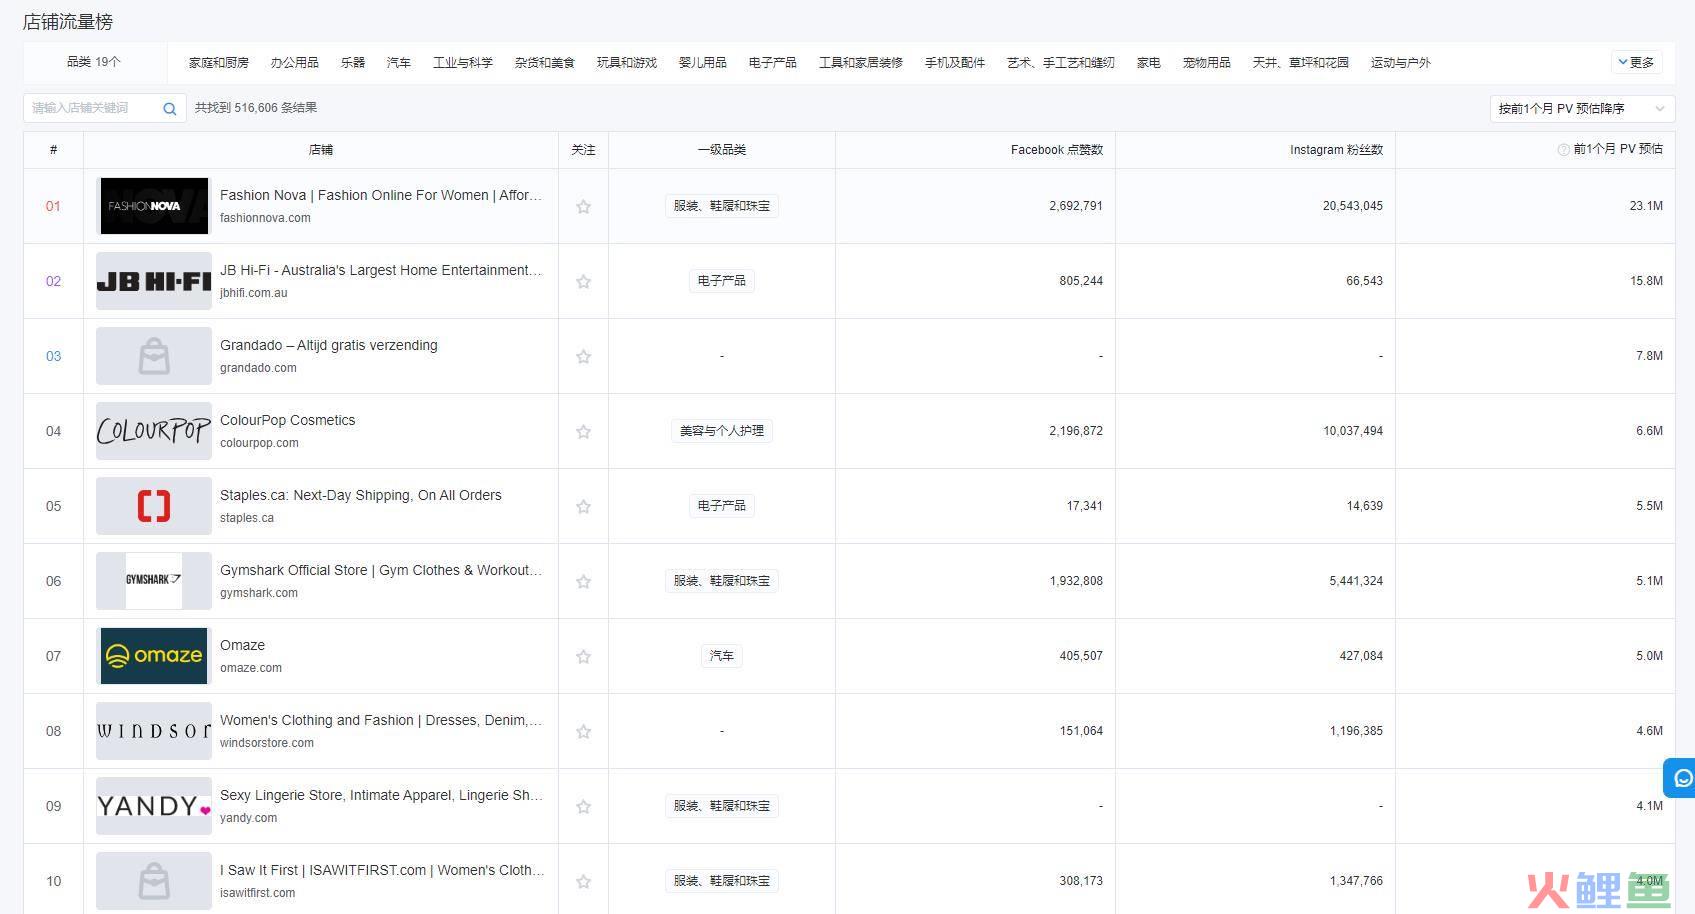Viewport: 1695px width, 914px height.
Task: Select the 乐器 category
Action: point(353,62)
